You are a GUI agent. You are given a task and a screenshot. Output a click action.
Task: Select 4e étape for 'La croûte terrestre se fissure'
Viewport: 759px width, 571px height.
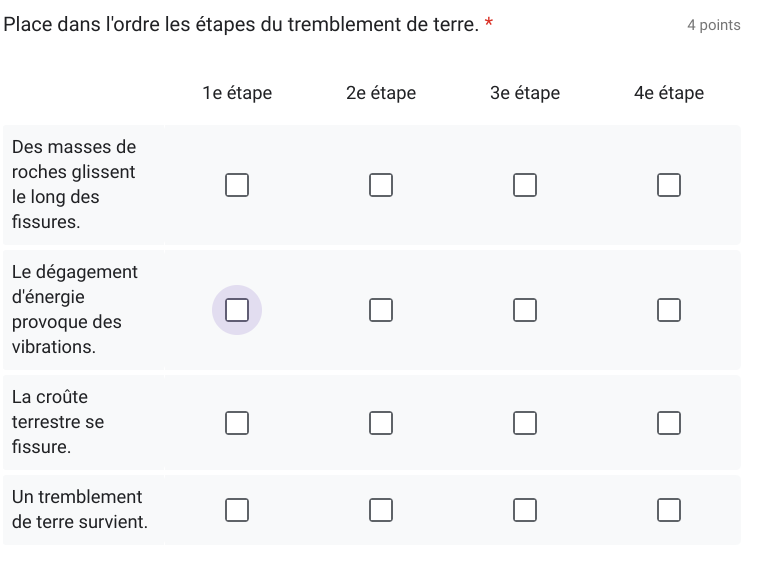click(x=669, y=423)
